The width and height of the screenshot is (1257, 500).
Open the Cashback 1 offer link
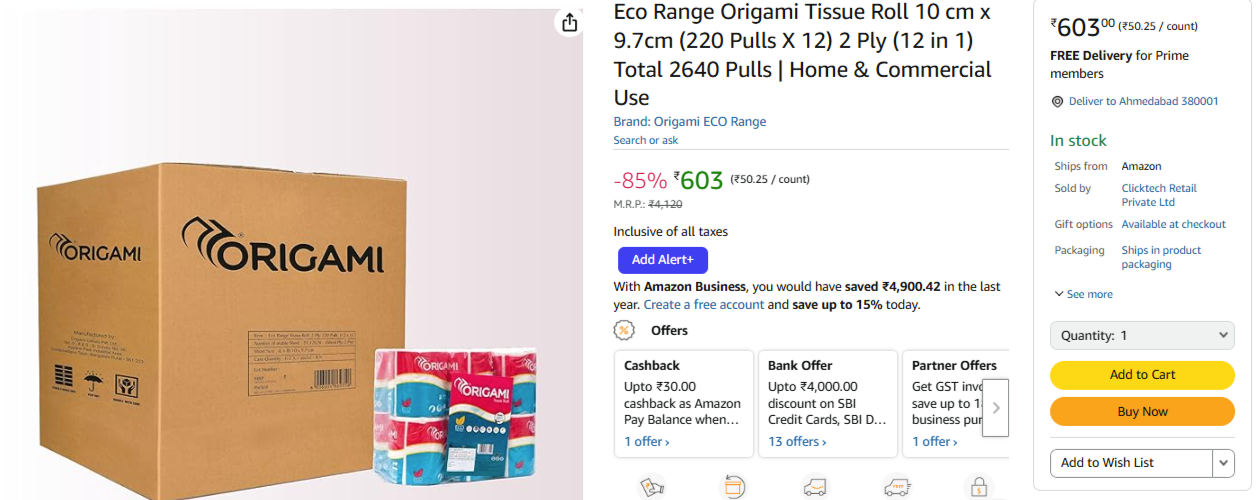647,441
